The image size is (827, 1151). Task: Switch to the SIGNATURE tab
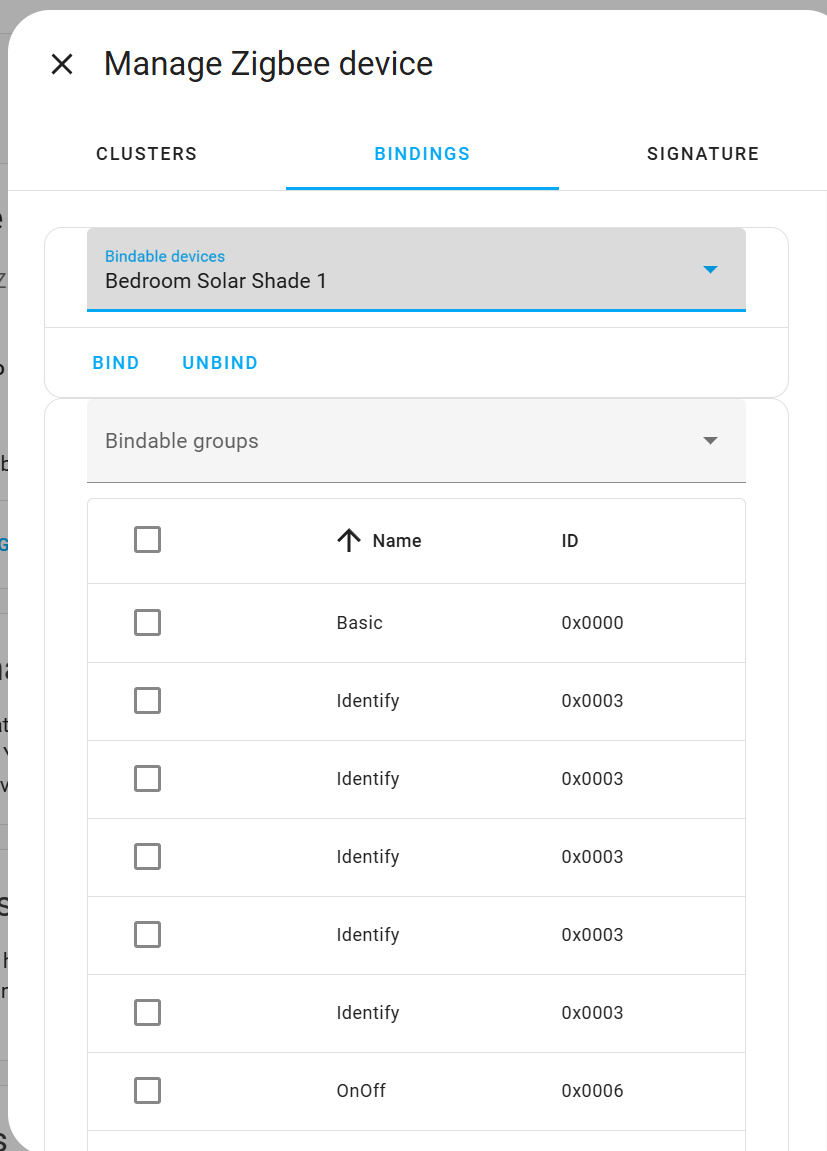[x=702, y=153]
